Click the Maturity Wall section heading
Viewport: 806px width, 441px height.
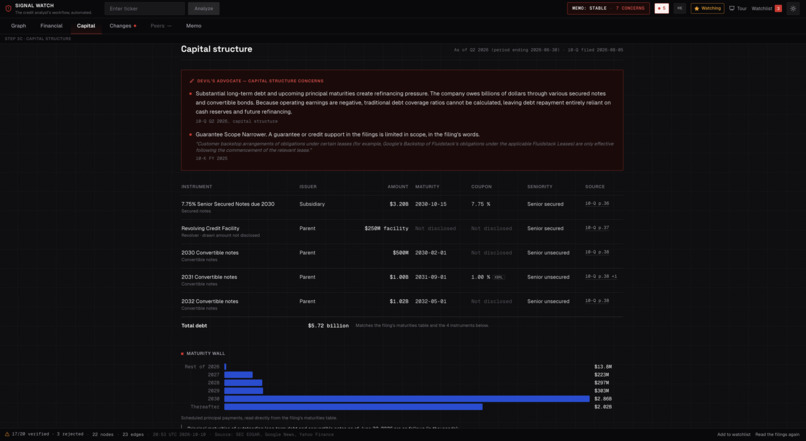(206, 353)
